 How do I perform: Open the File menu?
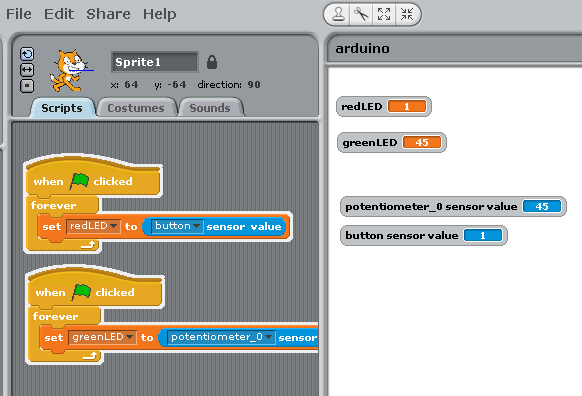pyautogui.click(x=19, y=14)
